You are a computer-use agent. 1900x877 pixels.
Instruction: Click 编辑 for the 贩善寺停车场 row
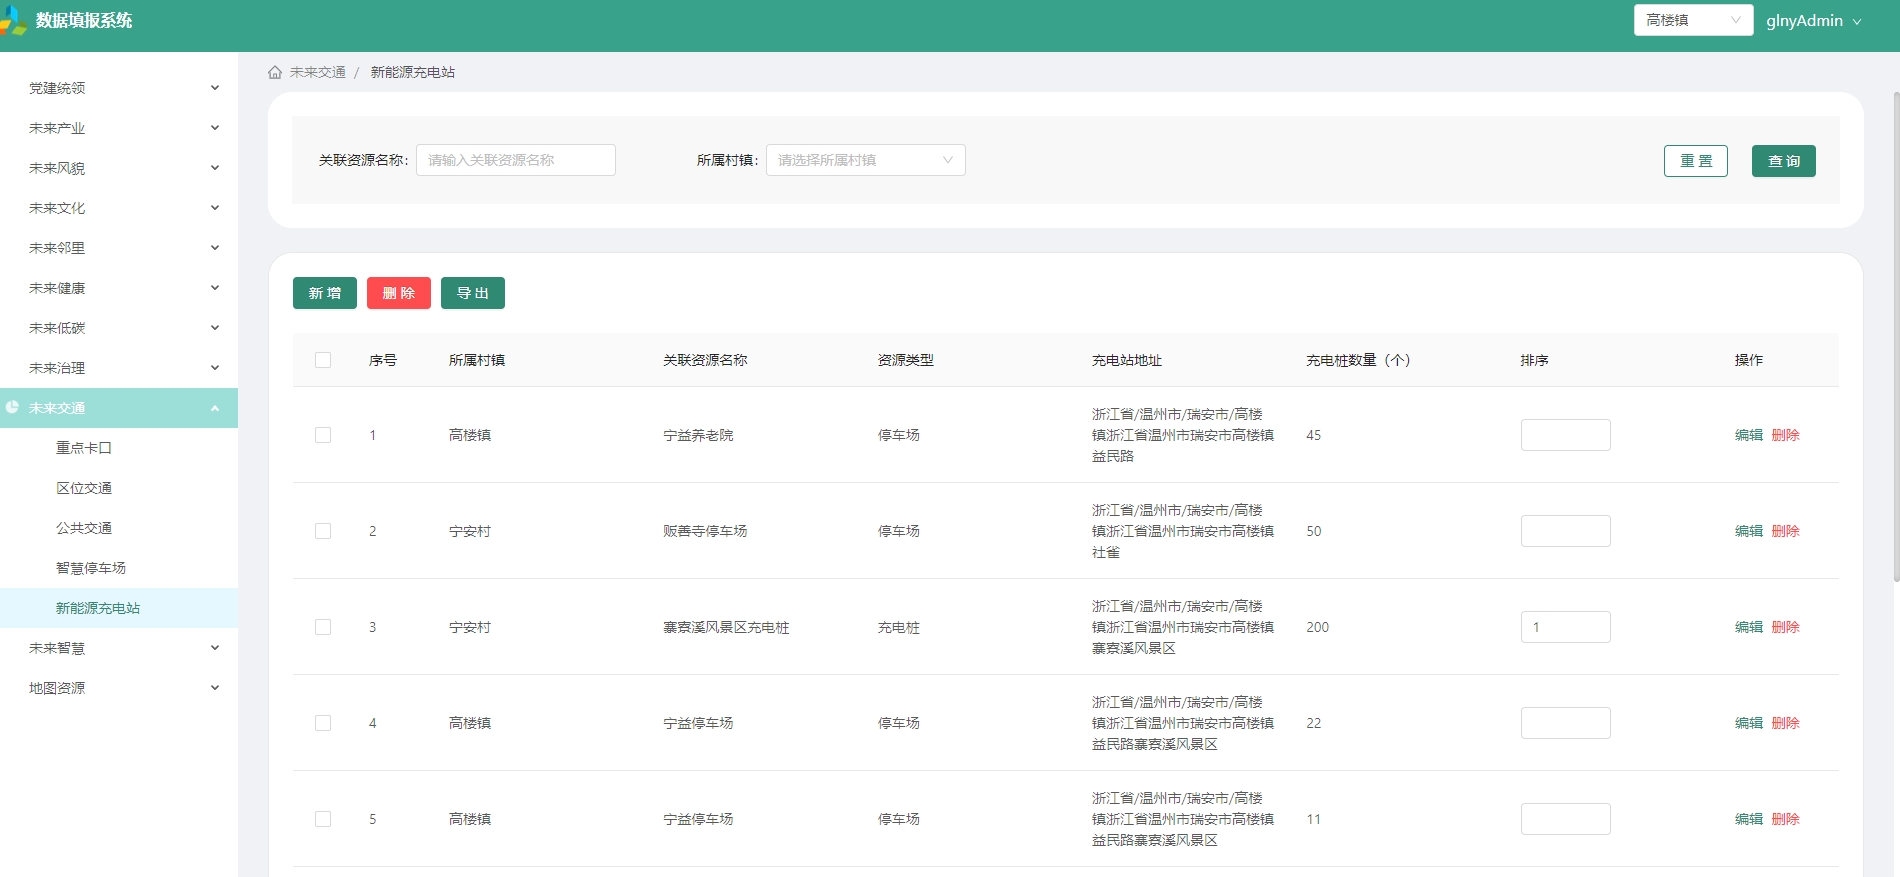(1749, 531)
